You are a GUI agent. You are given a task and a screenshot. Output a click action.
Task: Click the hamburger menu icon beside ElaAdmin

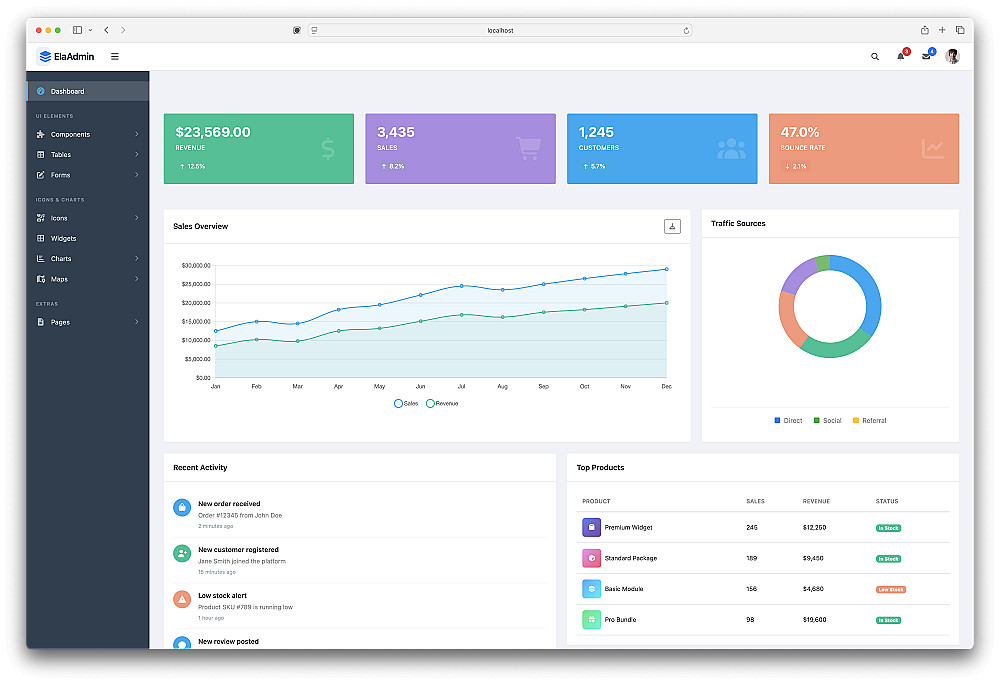click(115, 57)
